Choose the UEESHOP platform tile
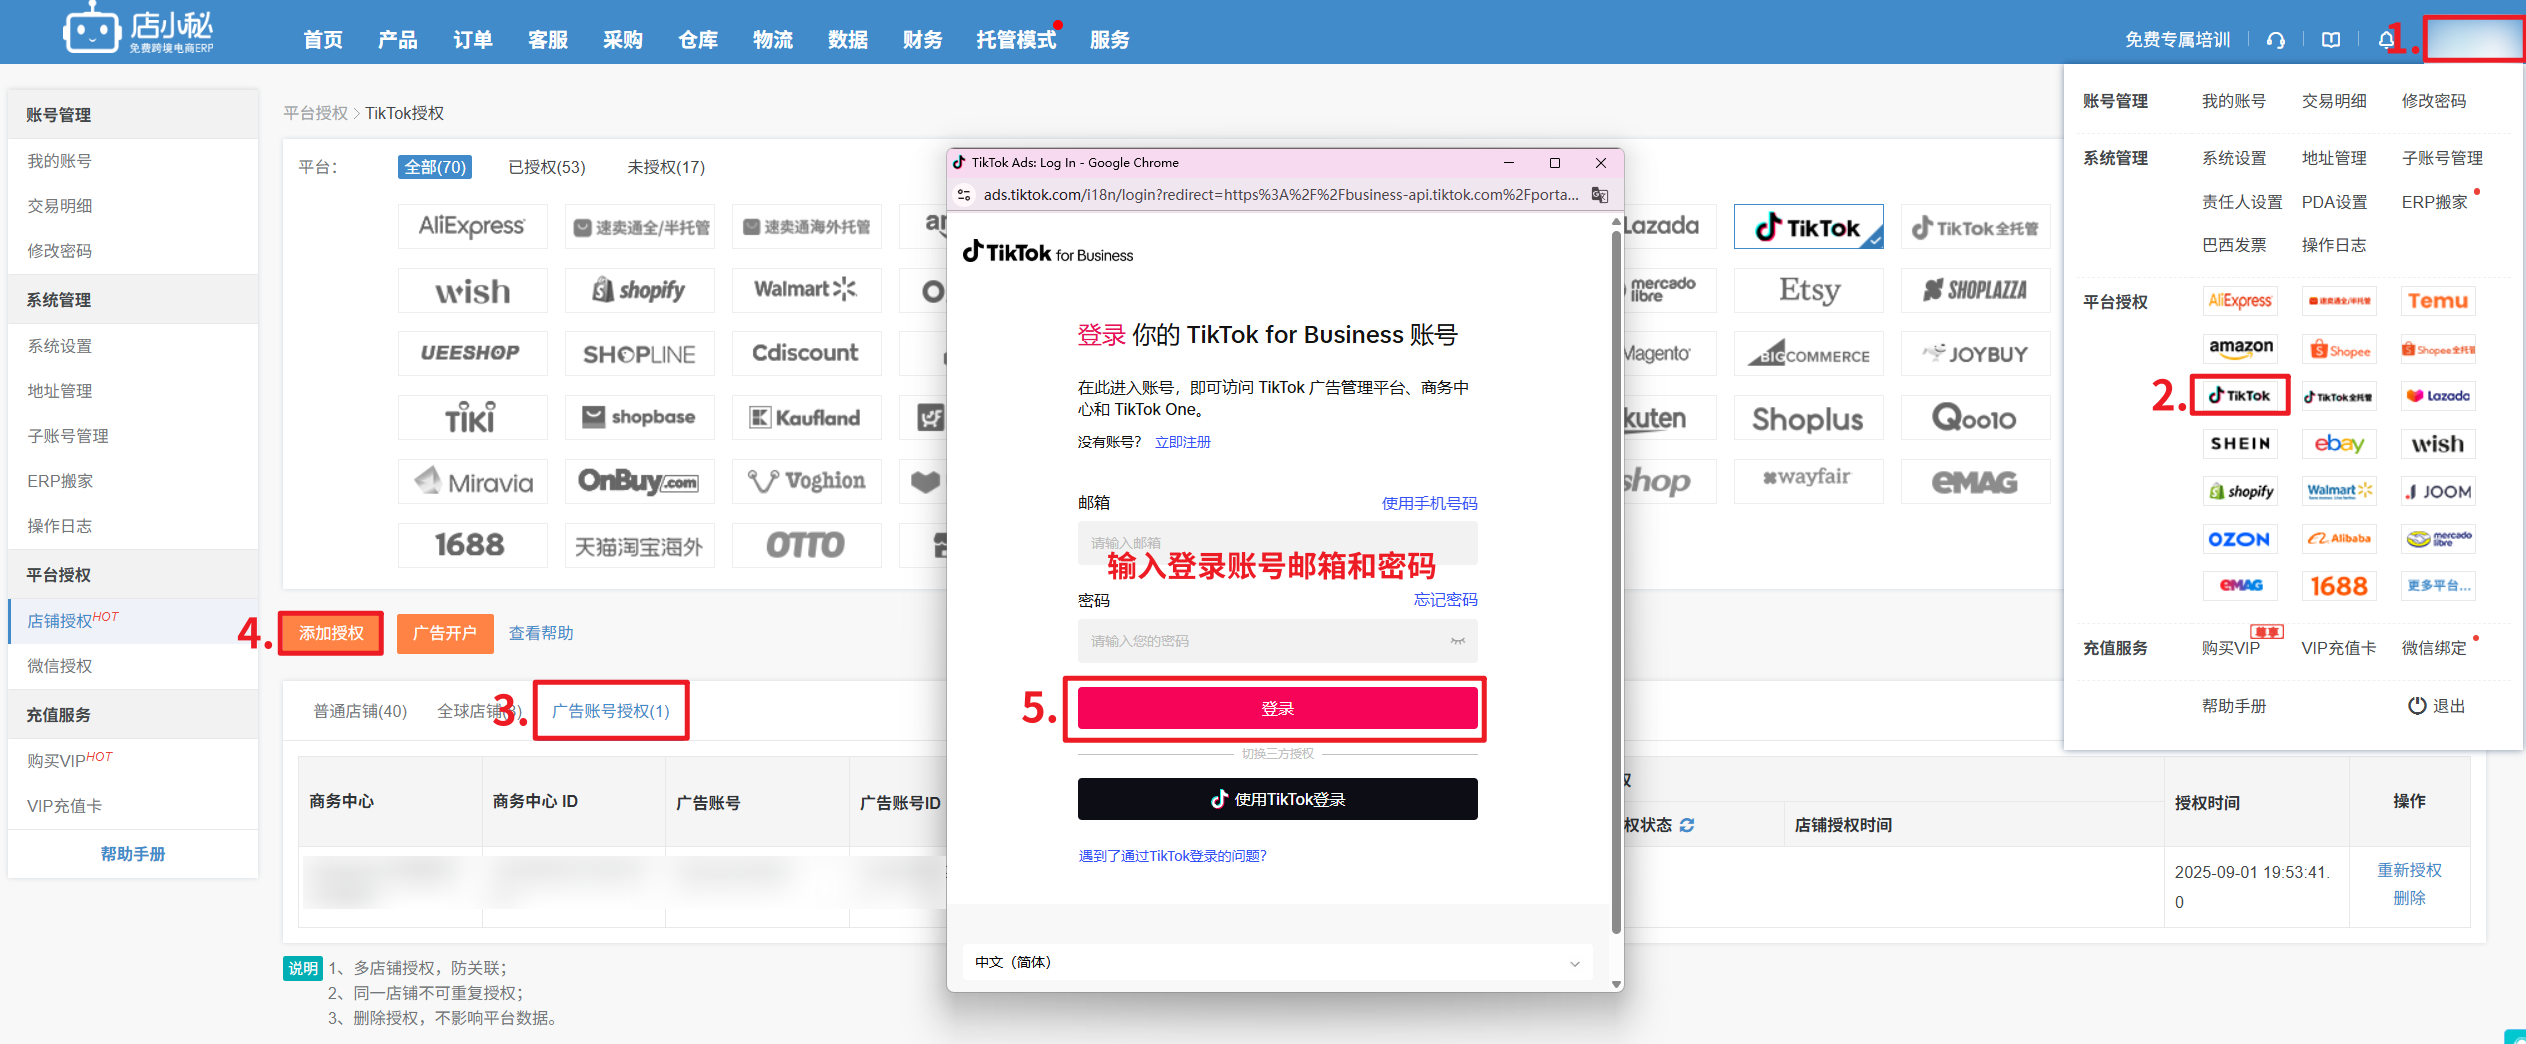This screenshot has width=2526, height=1044. [472, 353]
